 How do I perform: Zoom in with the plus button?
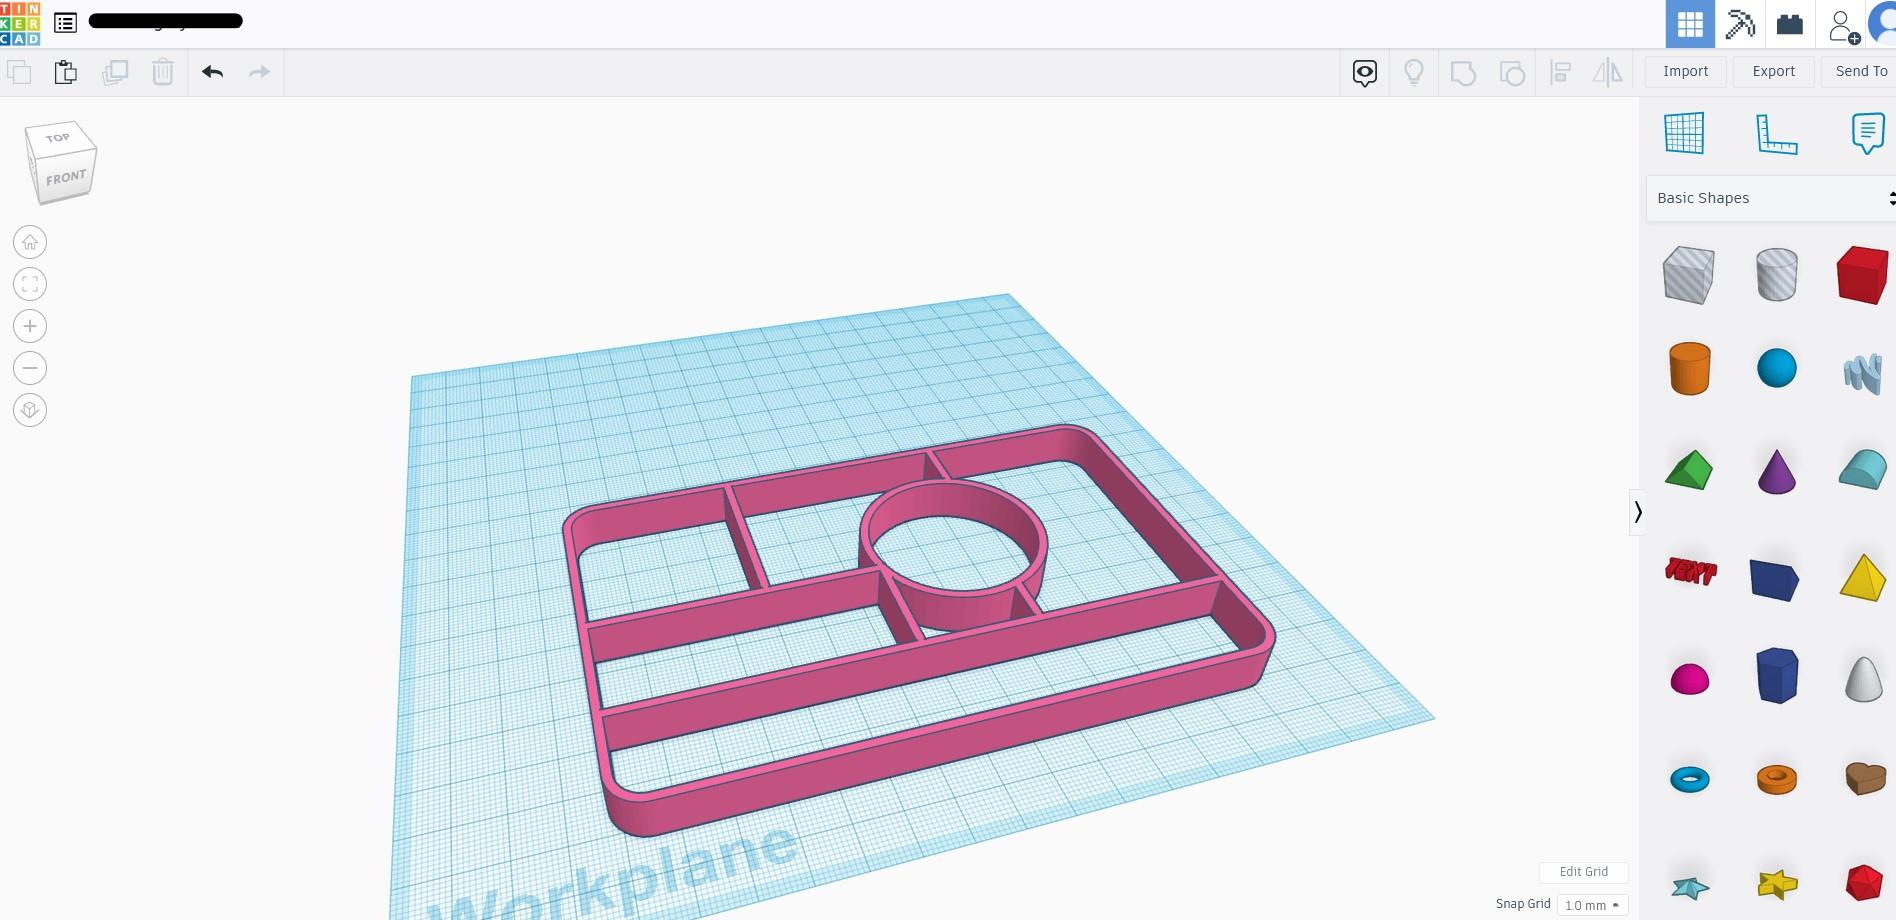click(x=30, y=326)
